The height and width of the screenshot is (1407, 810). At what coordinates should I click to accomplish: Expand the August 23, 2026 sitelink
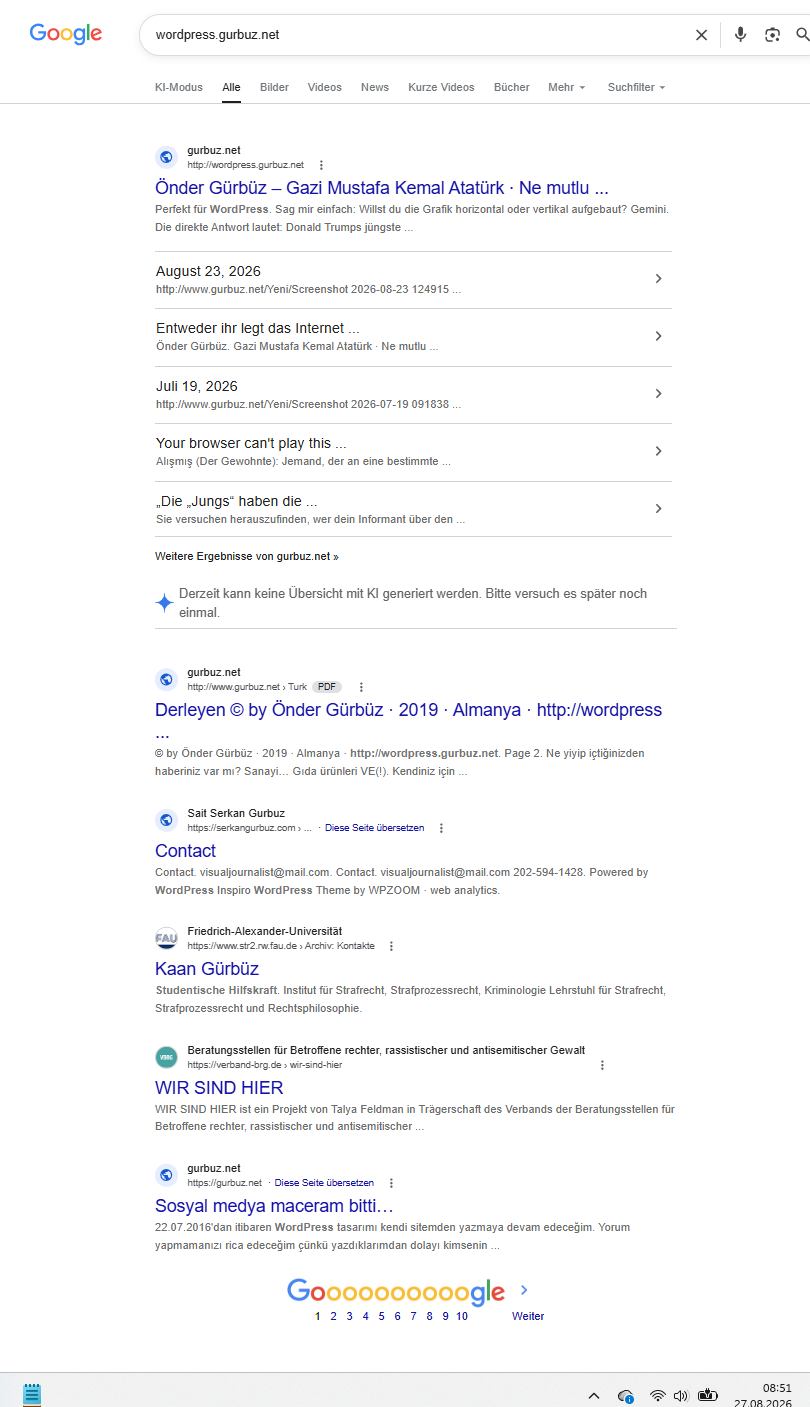(413, 279)
